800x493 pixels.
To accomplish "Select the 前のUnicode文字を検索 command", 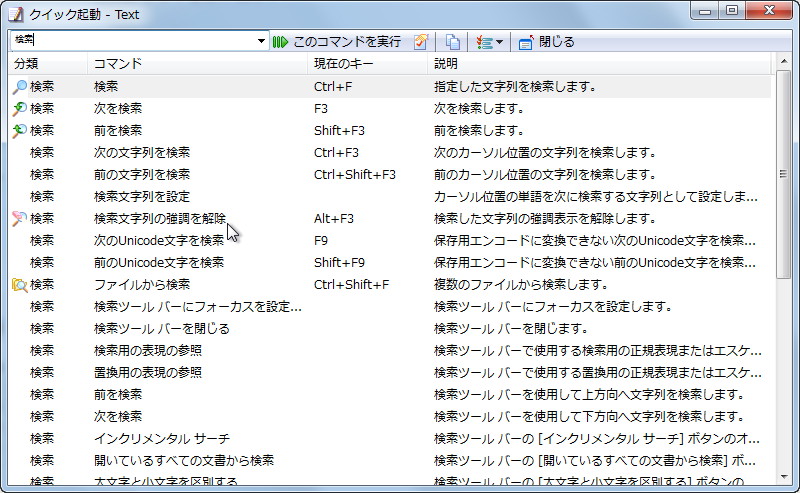I will (159, 262).
